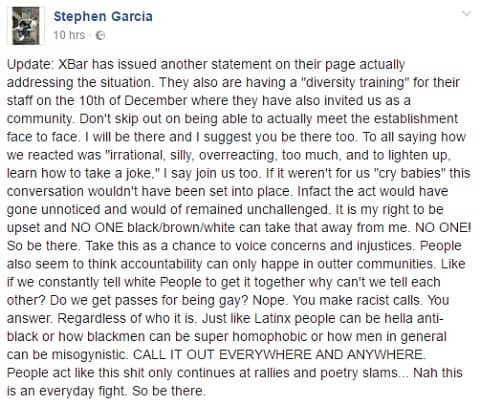Click the word "misogynistic" in the post

click(89, 355)
